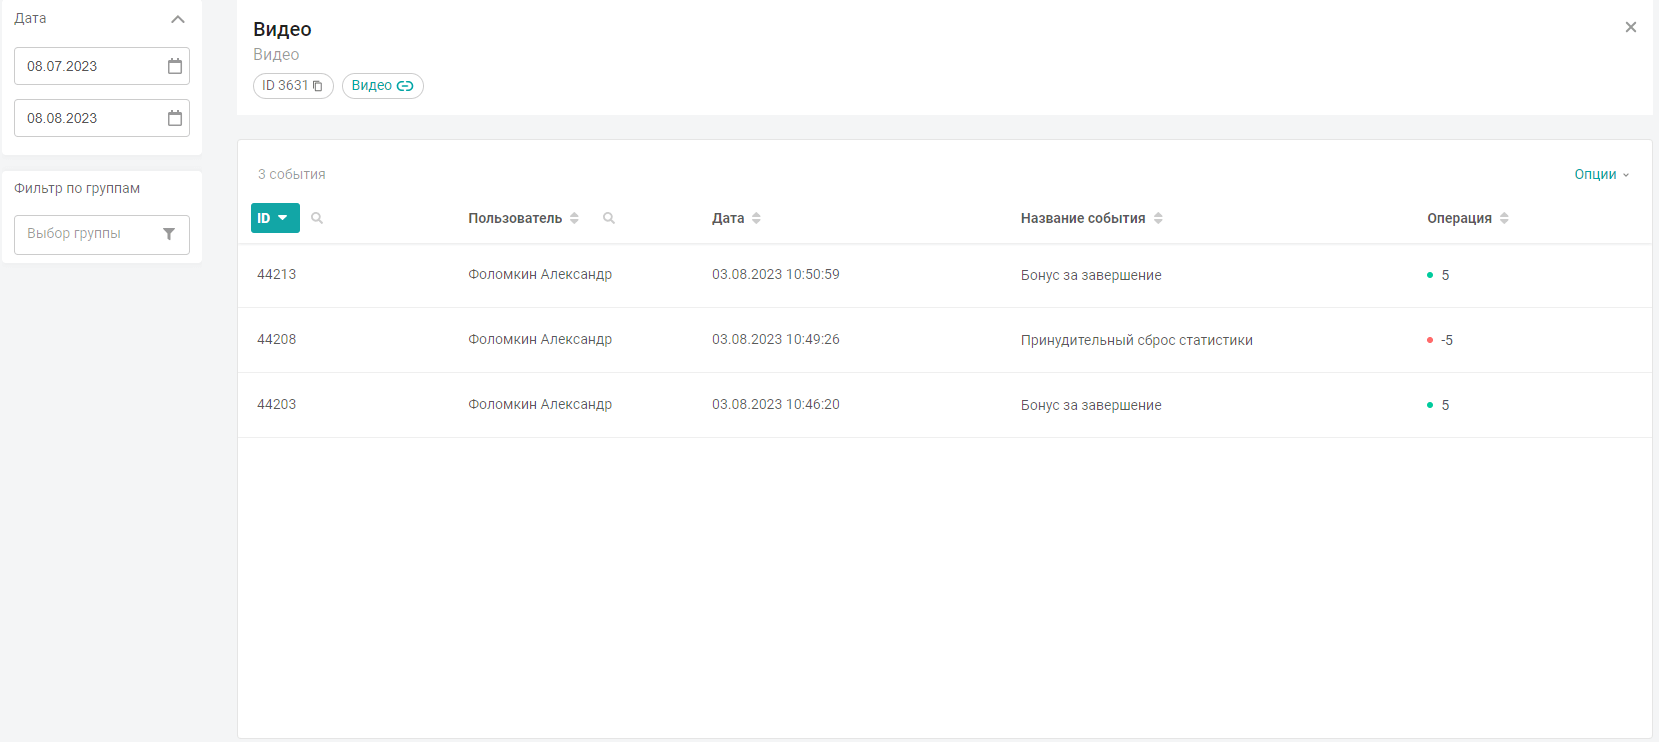The width and height of the screenshot is (1659, 742).
Task: Open the Опции dropdown
Action: pos(1601,174)
